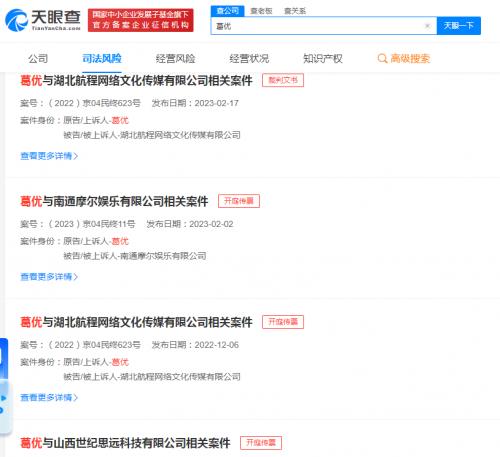
Task: Switch to the 司法风险 tab
Action: tap(102, 59)
